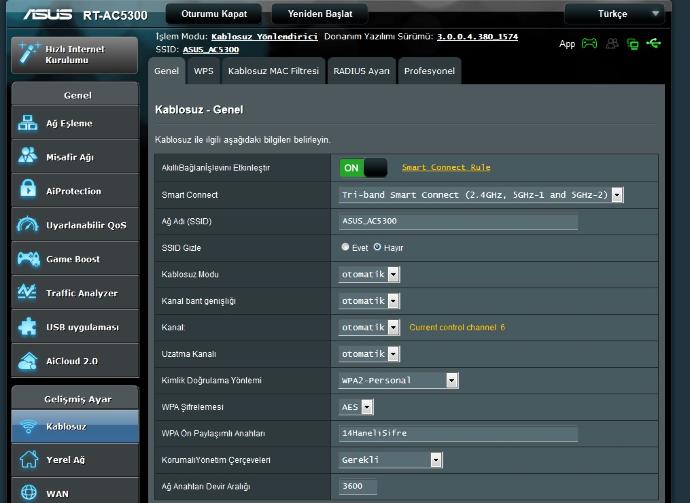Open the Ağ Eşleme network map icon
The height and width of the screenshot is (503, 690).
click(x=28, y=123)
